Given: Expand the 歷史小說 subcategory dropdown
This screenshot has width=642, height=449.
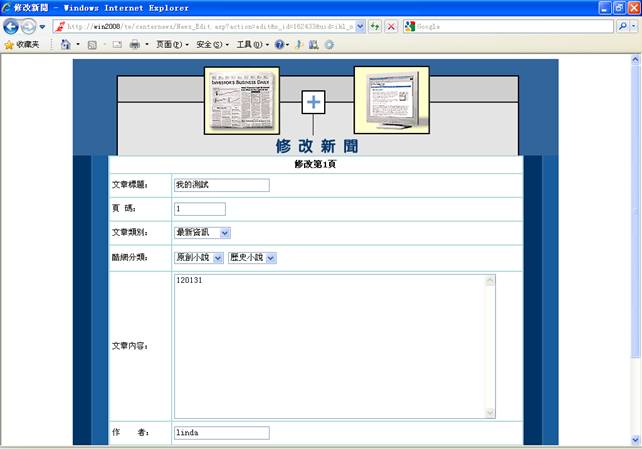Looking at the screenshot, I should 252,258.
